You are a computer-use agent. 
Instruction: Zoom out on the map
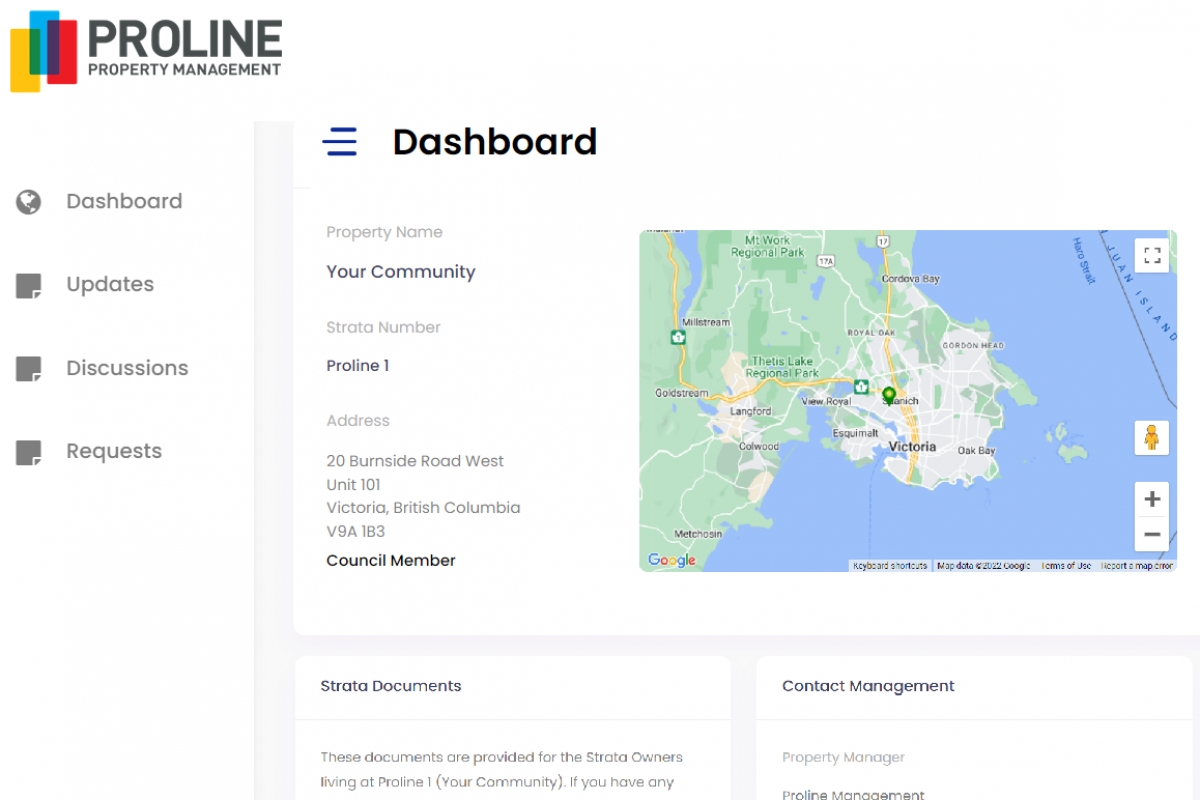click(1151, 534)
